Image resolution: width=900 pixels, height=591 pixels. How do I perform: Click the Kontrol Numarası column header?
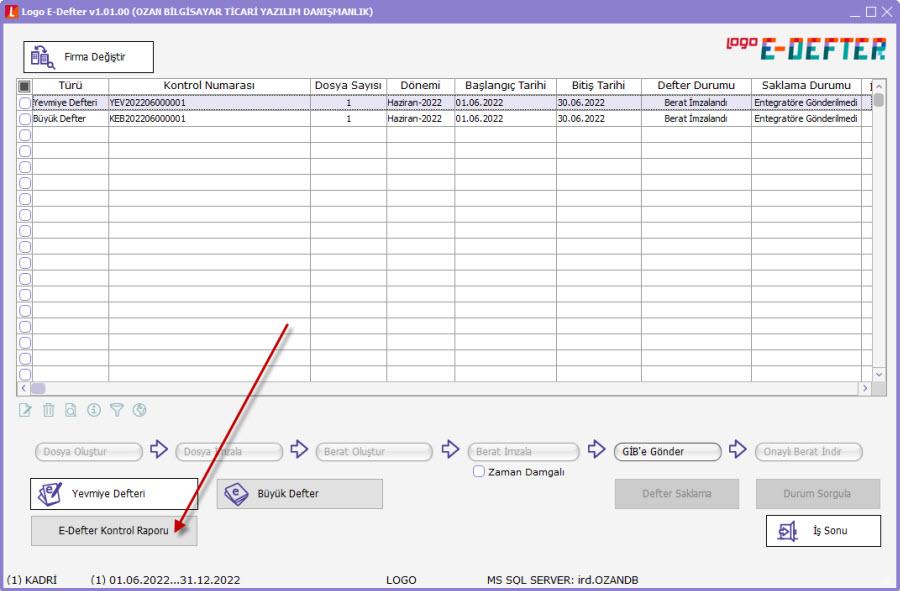(x=209, y=86)
